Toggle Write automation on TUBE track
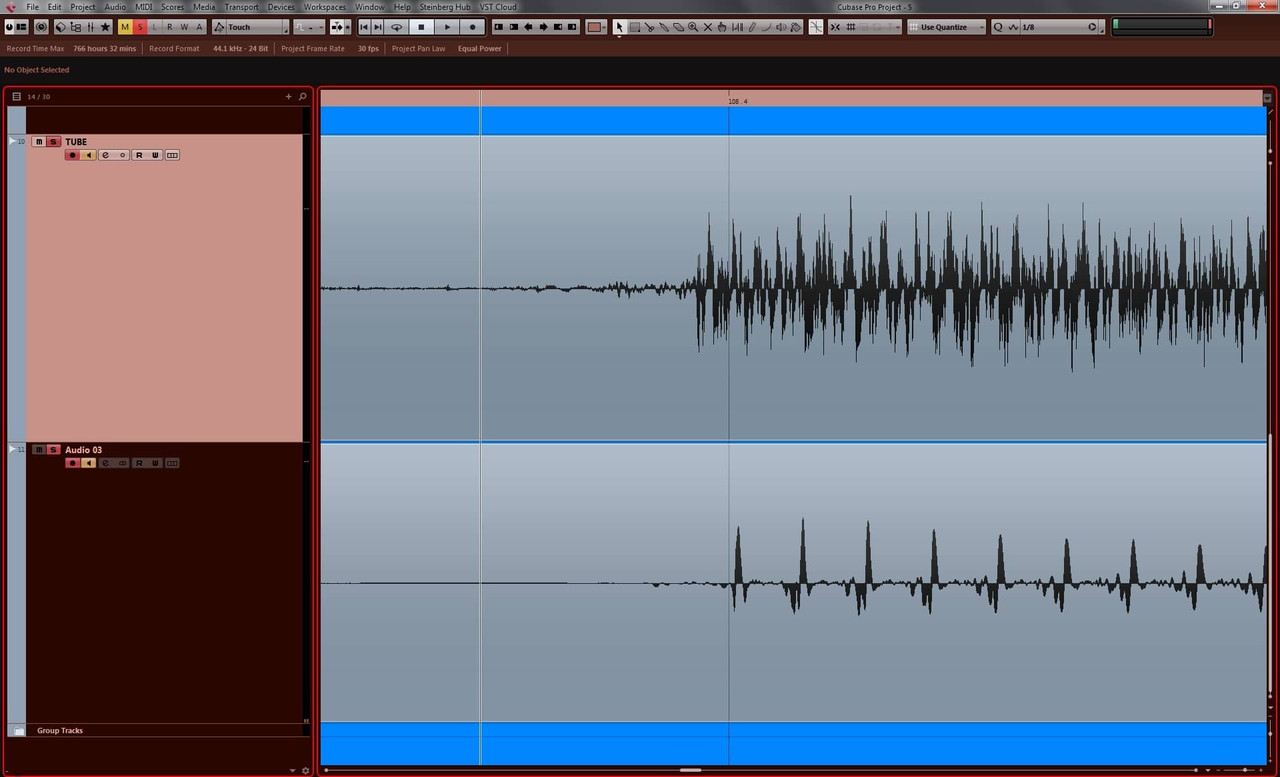This screenshot has width=1280, height=777. (156, 155)
